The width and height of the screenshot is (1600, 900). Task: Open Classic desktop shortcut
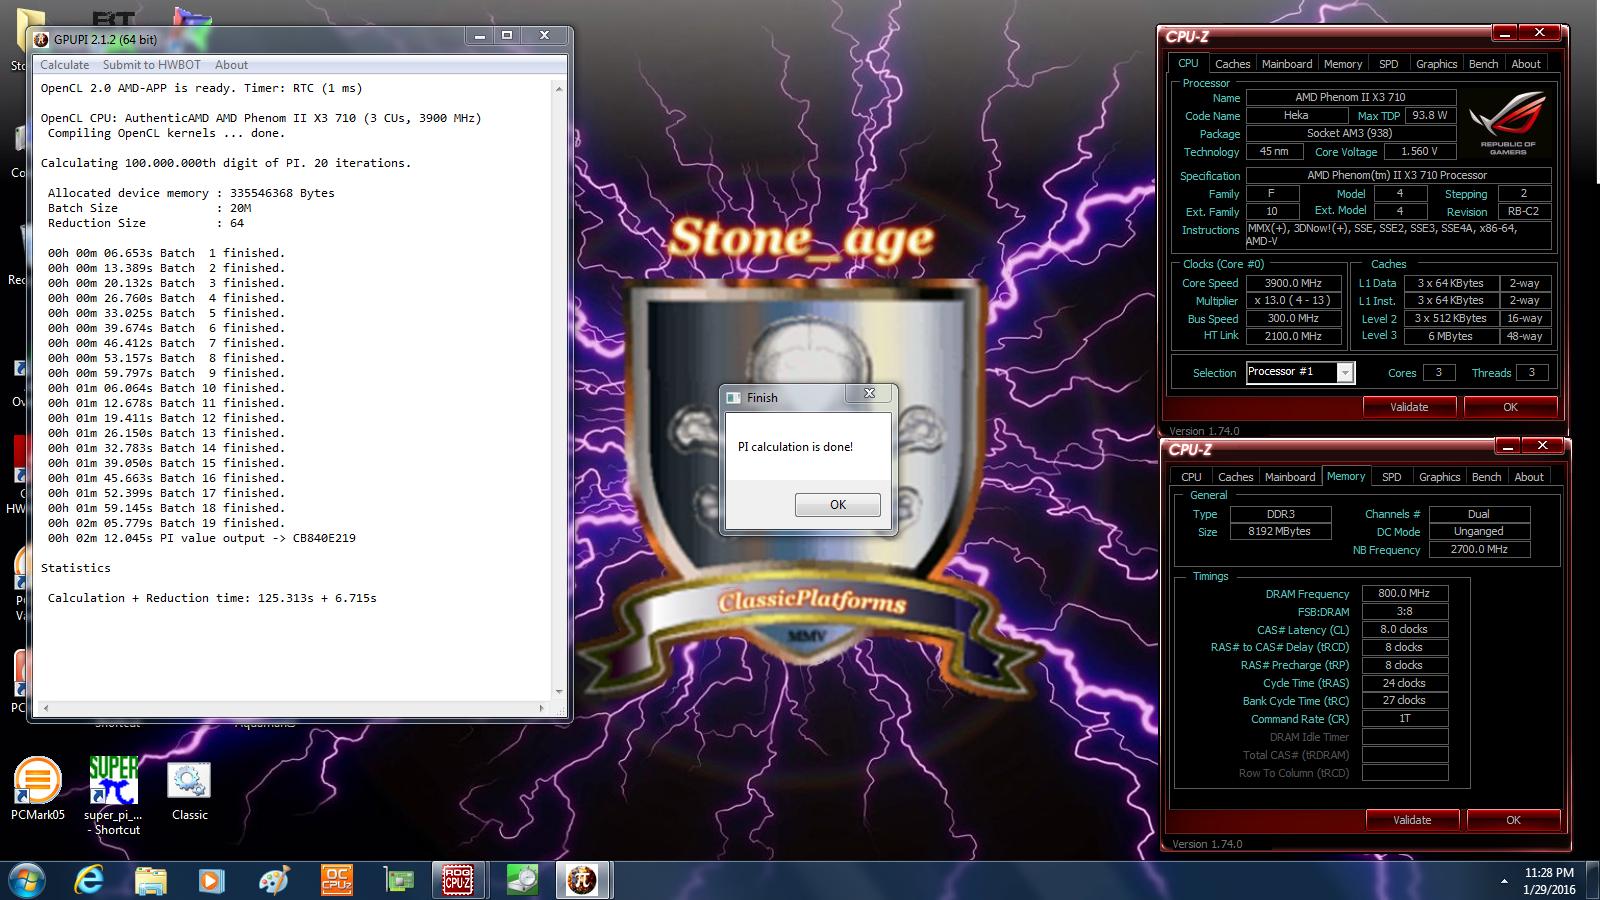[x=189, y=792]
